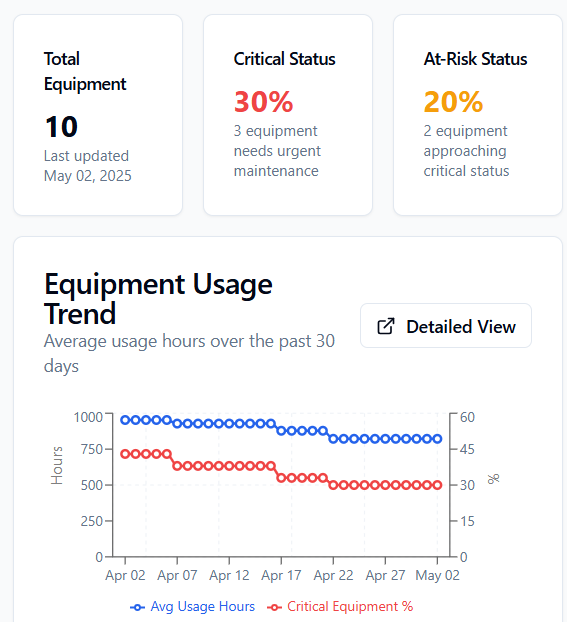Click the At-Risk Status card title
This screenshot has height=622, width=567.
pos(475,59)
